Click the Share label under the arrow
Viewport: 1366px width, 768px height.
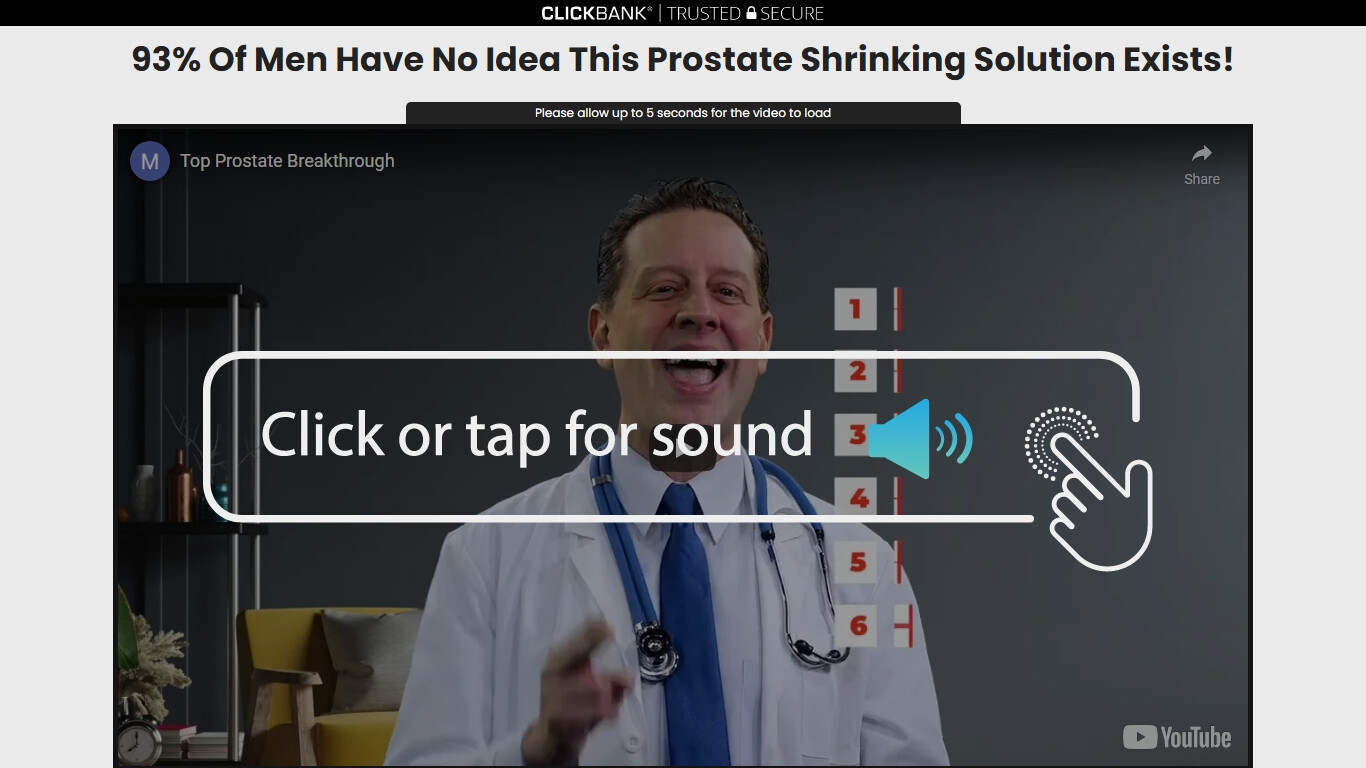[x=1202, y=179]
